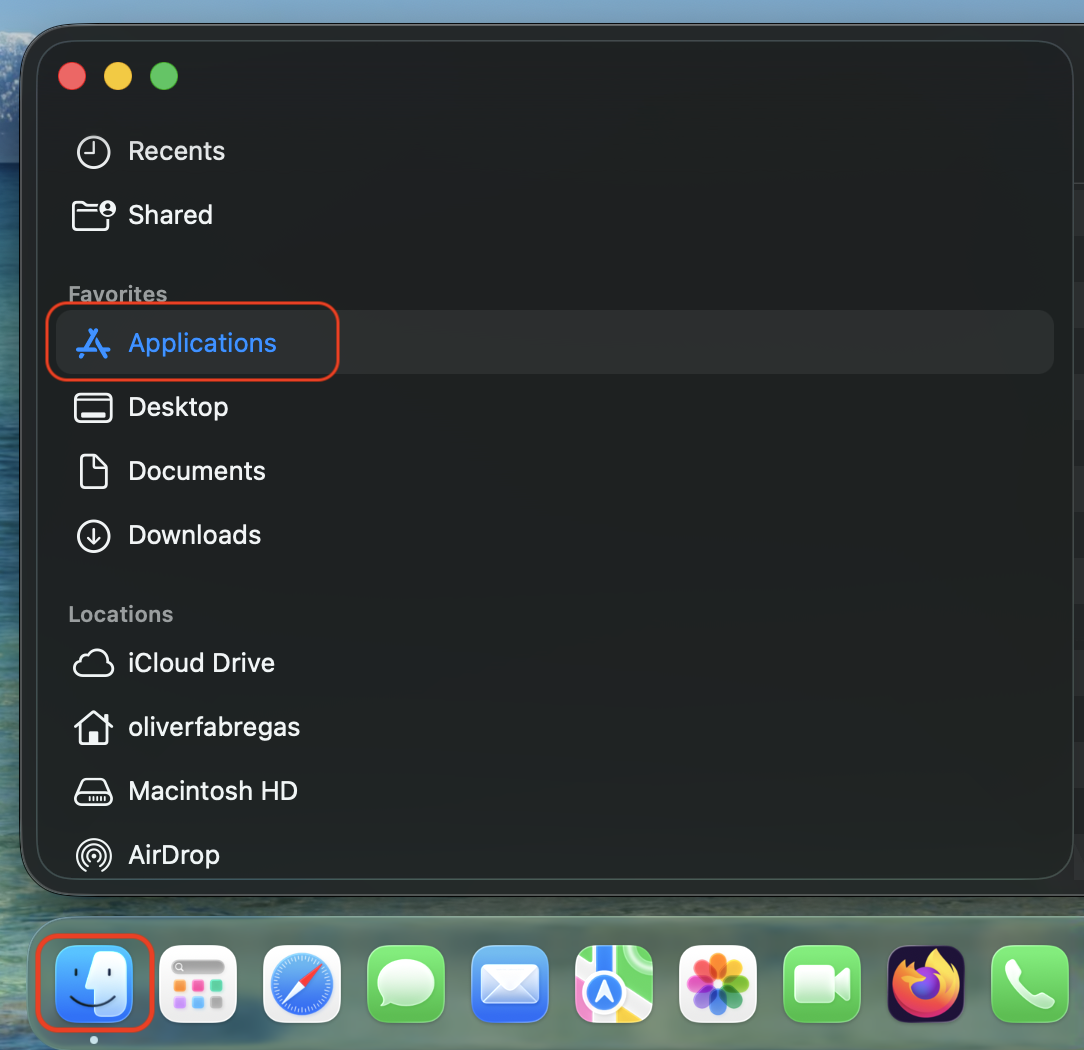Open the oliverfabregas home folder
The width and height of the screenshot is (1084, 1050).
pyautogui.click(x=213, y=727)
